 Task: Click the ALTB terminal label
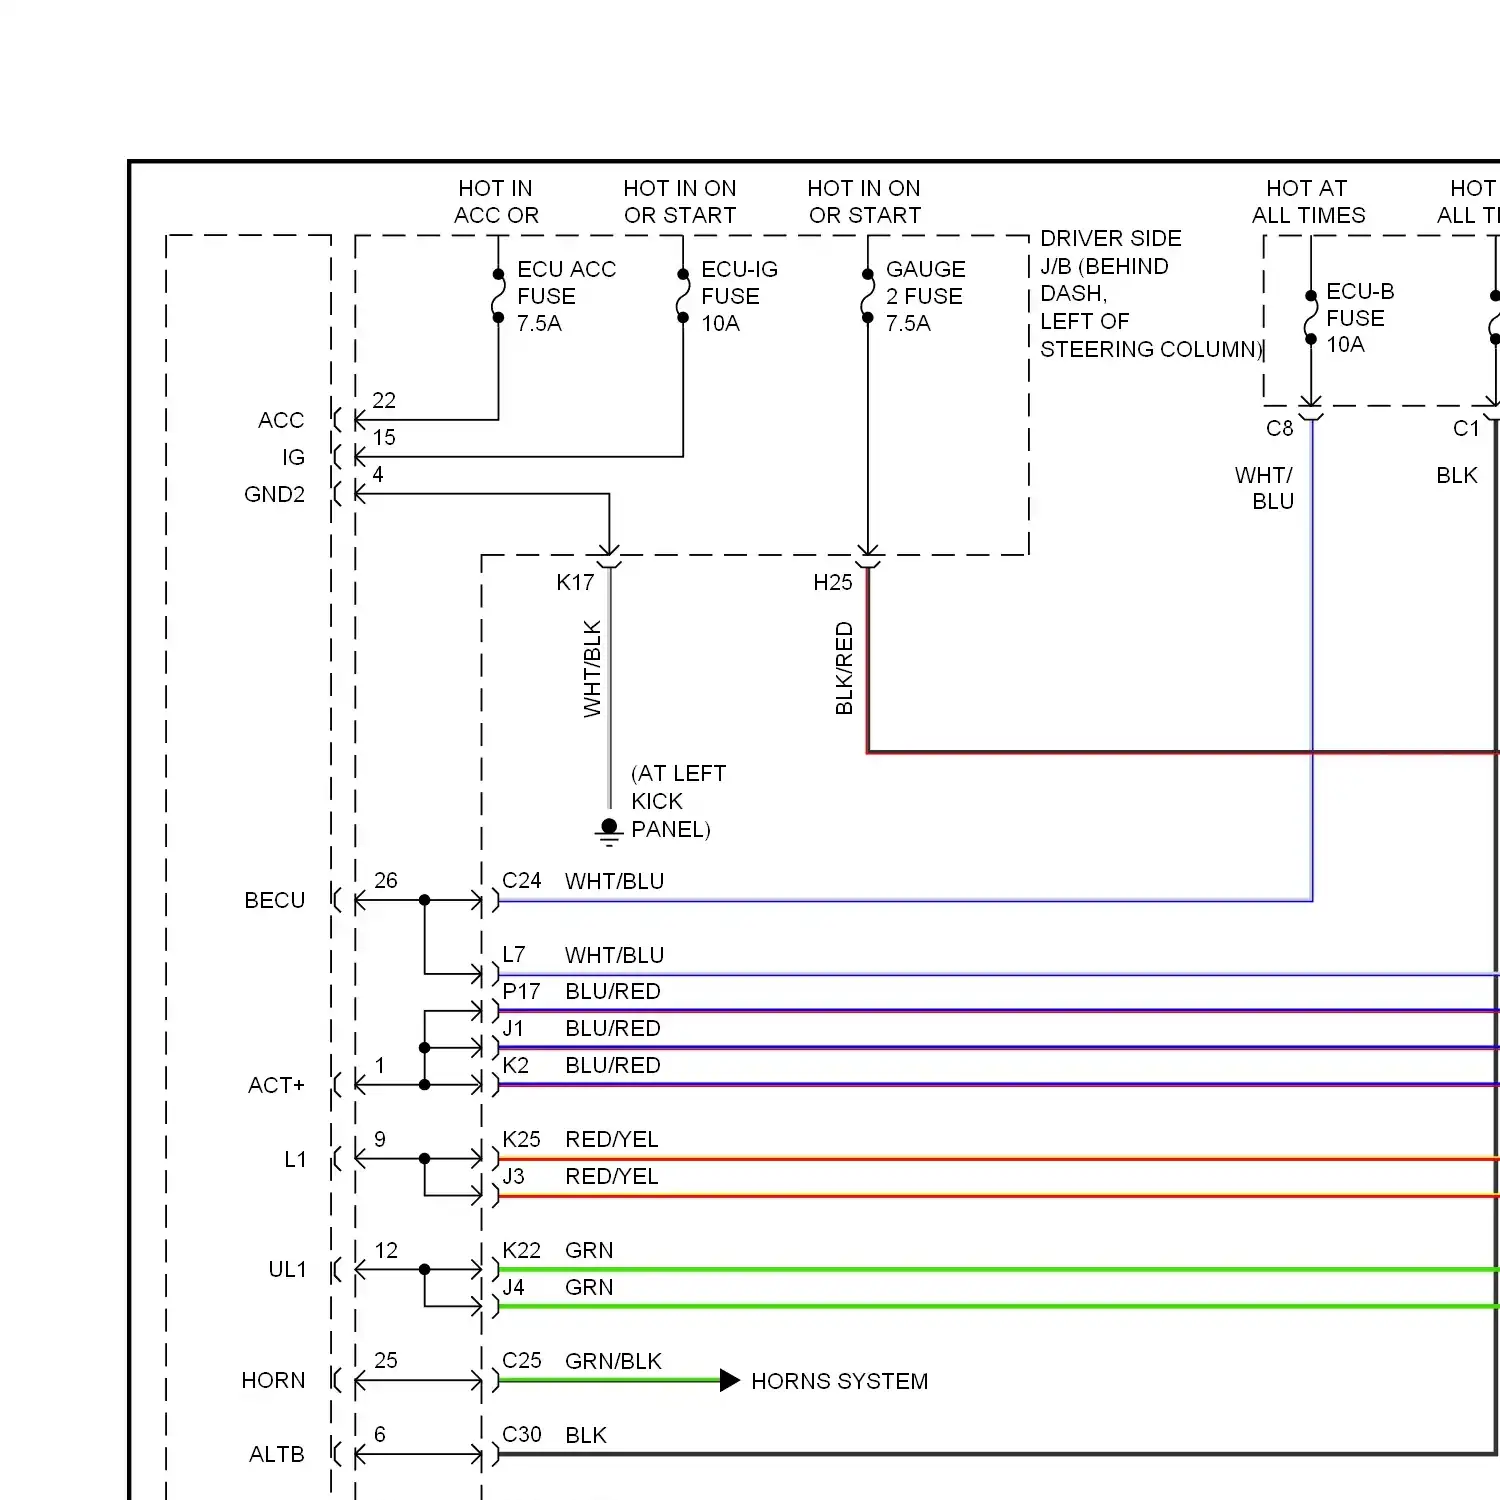[x=276, y=1454]
